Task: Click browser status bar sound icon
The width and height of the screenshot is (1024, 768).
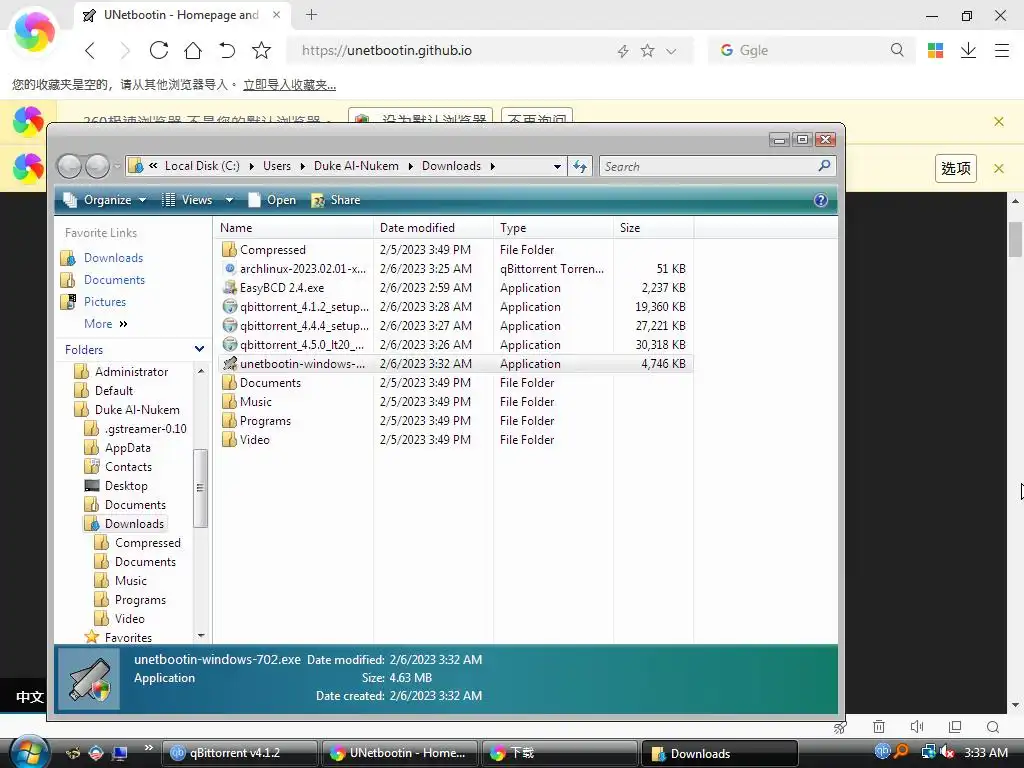Action: point(916,727)
